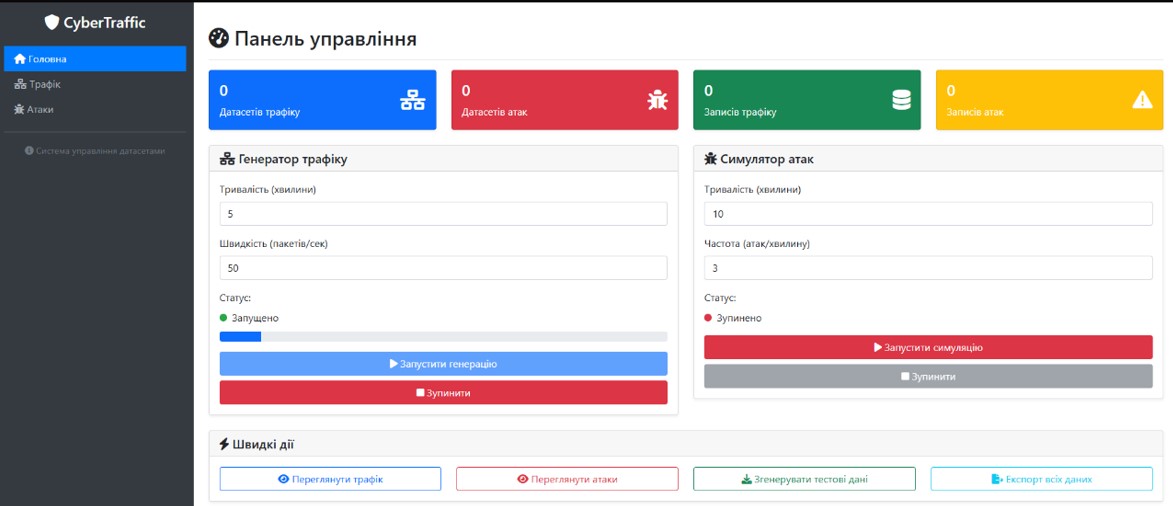Click the lightning icon in Швидкі дії header
The width and height of the screenshot is (1173, 506).
pyautogui.click(x=224, y=444)
